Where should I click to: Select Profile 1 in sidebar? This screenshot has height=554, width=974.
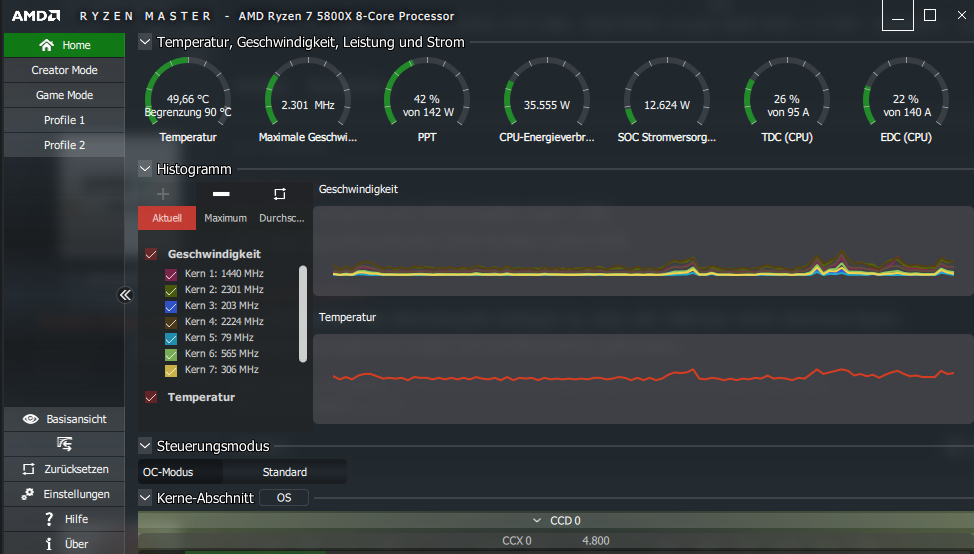click(64, 120)
